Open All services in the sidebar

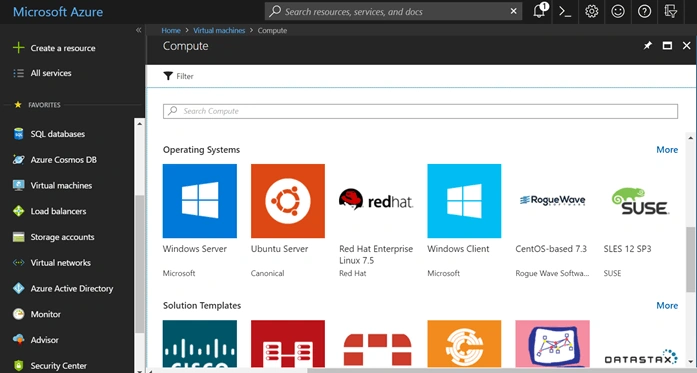(x=51, y=73)
